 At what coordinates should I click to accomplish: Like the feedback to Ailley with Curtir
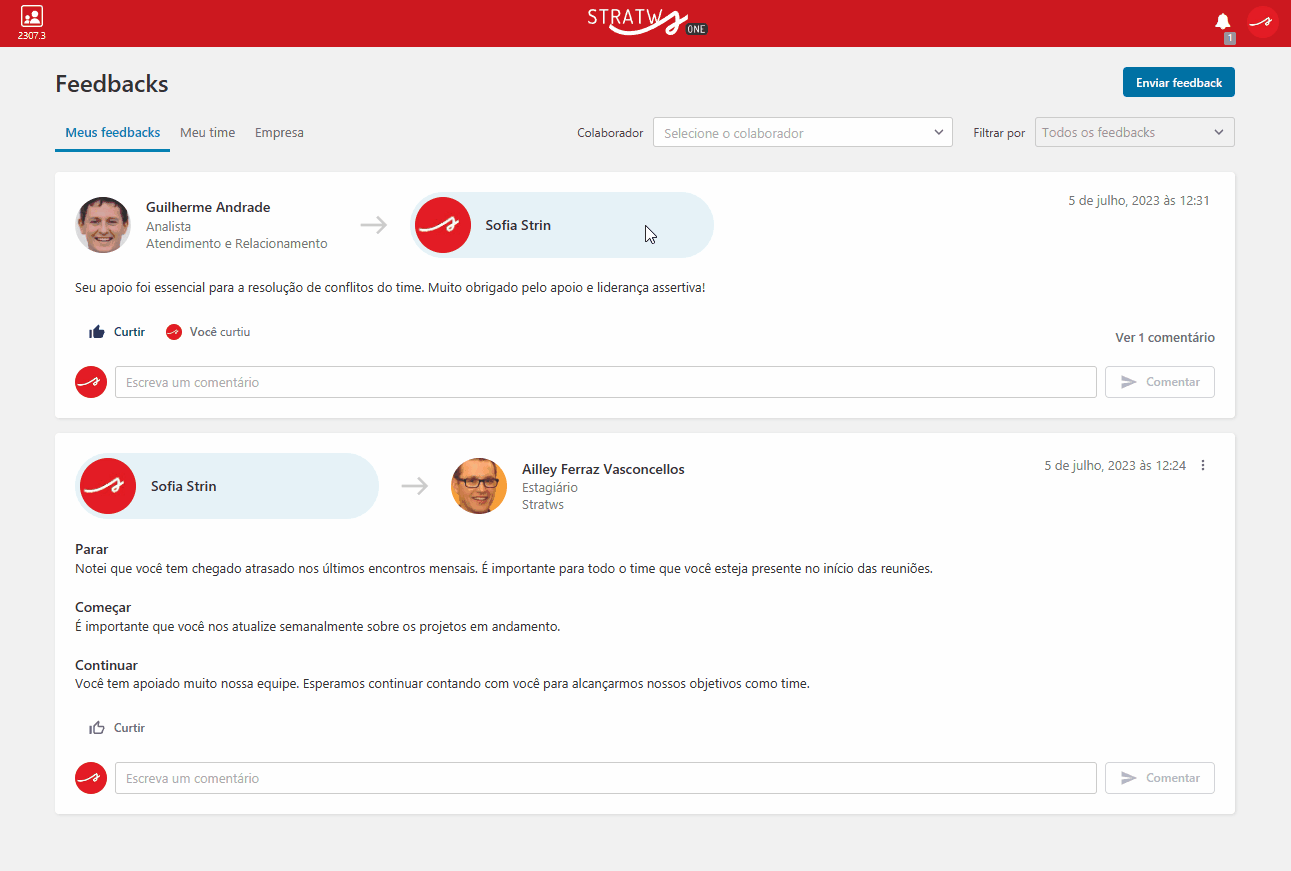tap(117, 728)
